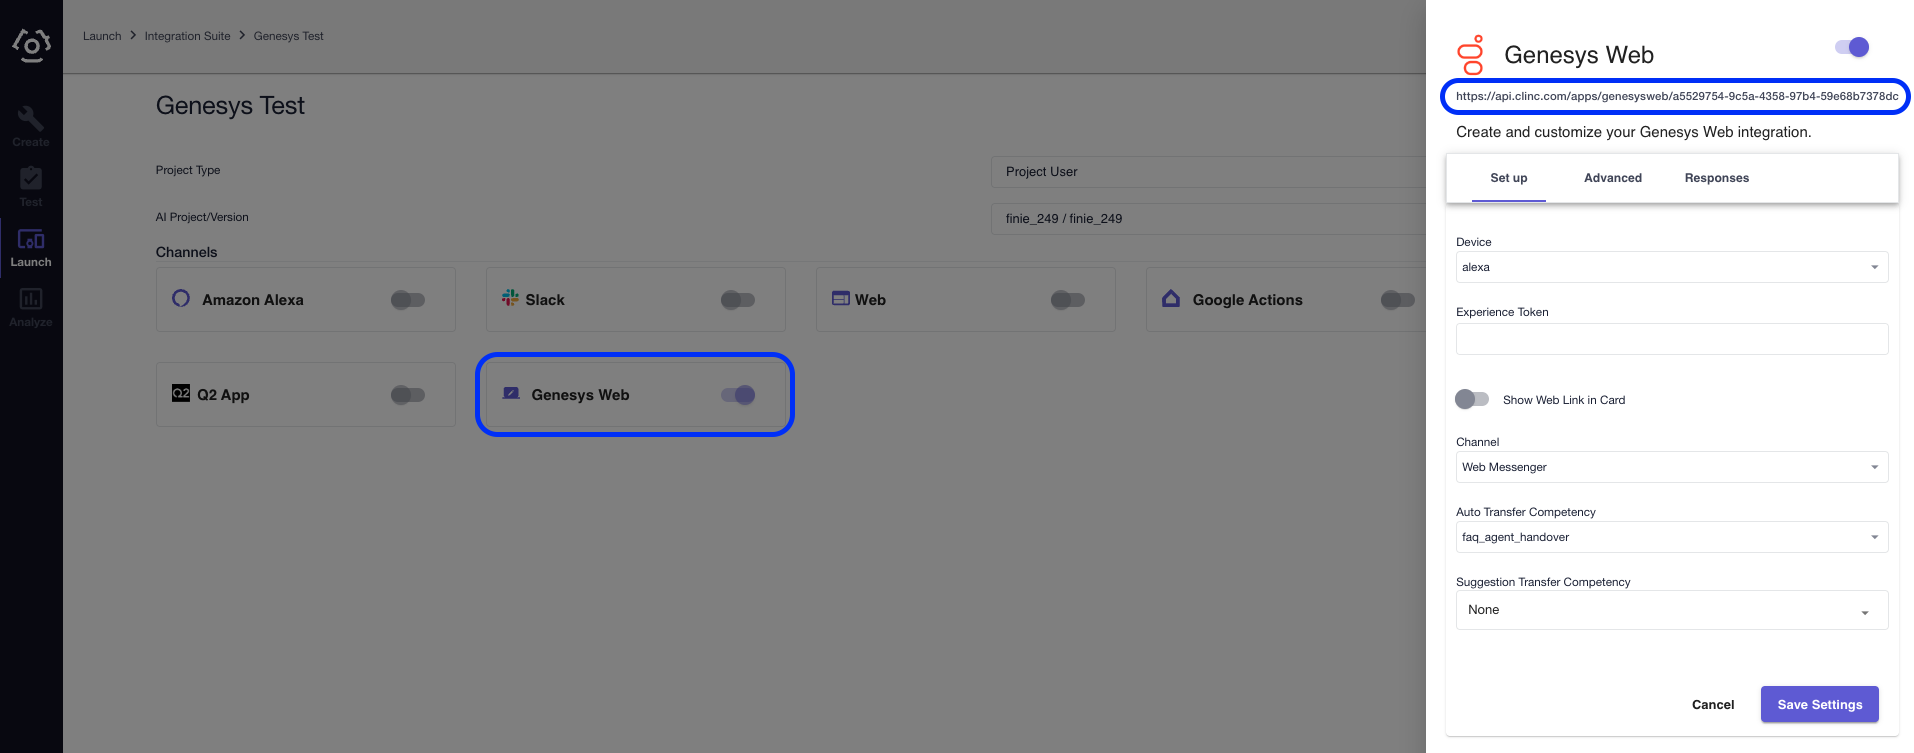Disable the Genesys Web channel card switch

(x=738, y=394)
